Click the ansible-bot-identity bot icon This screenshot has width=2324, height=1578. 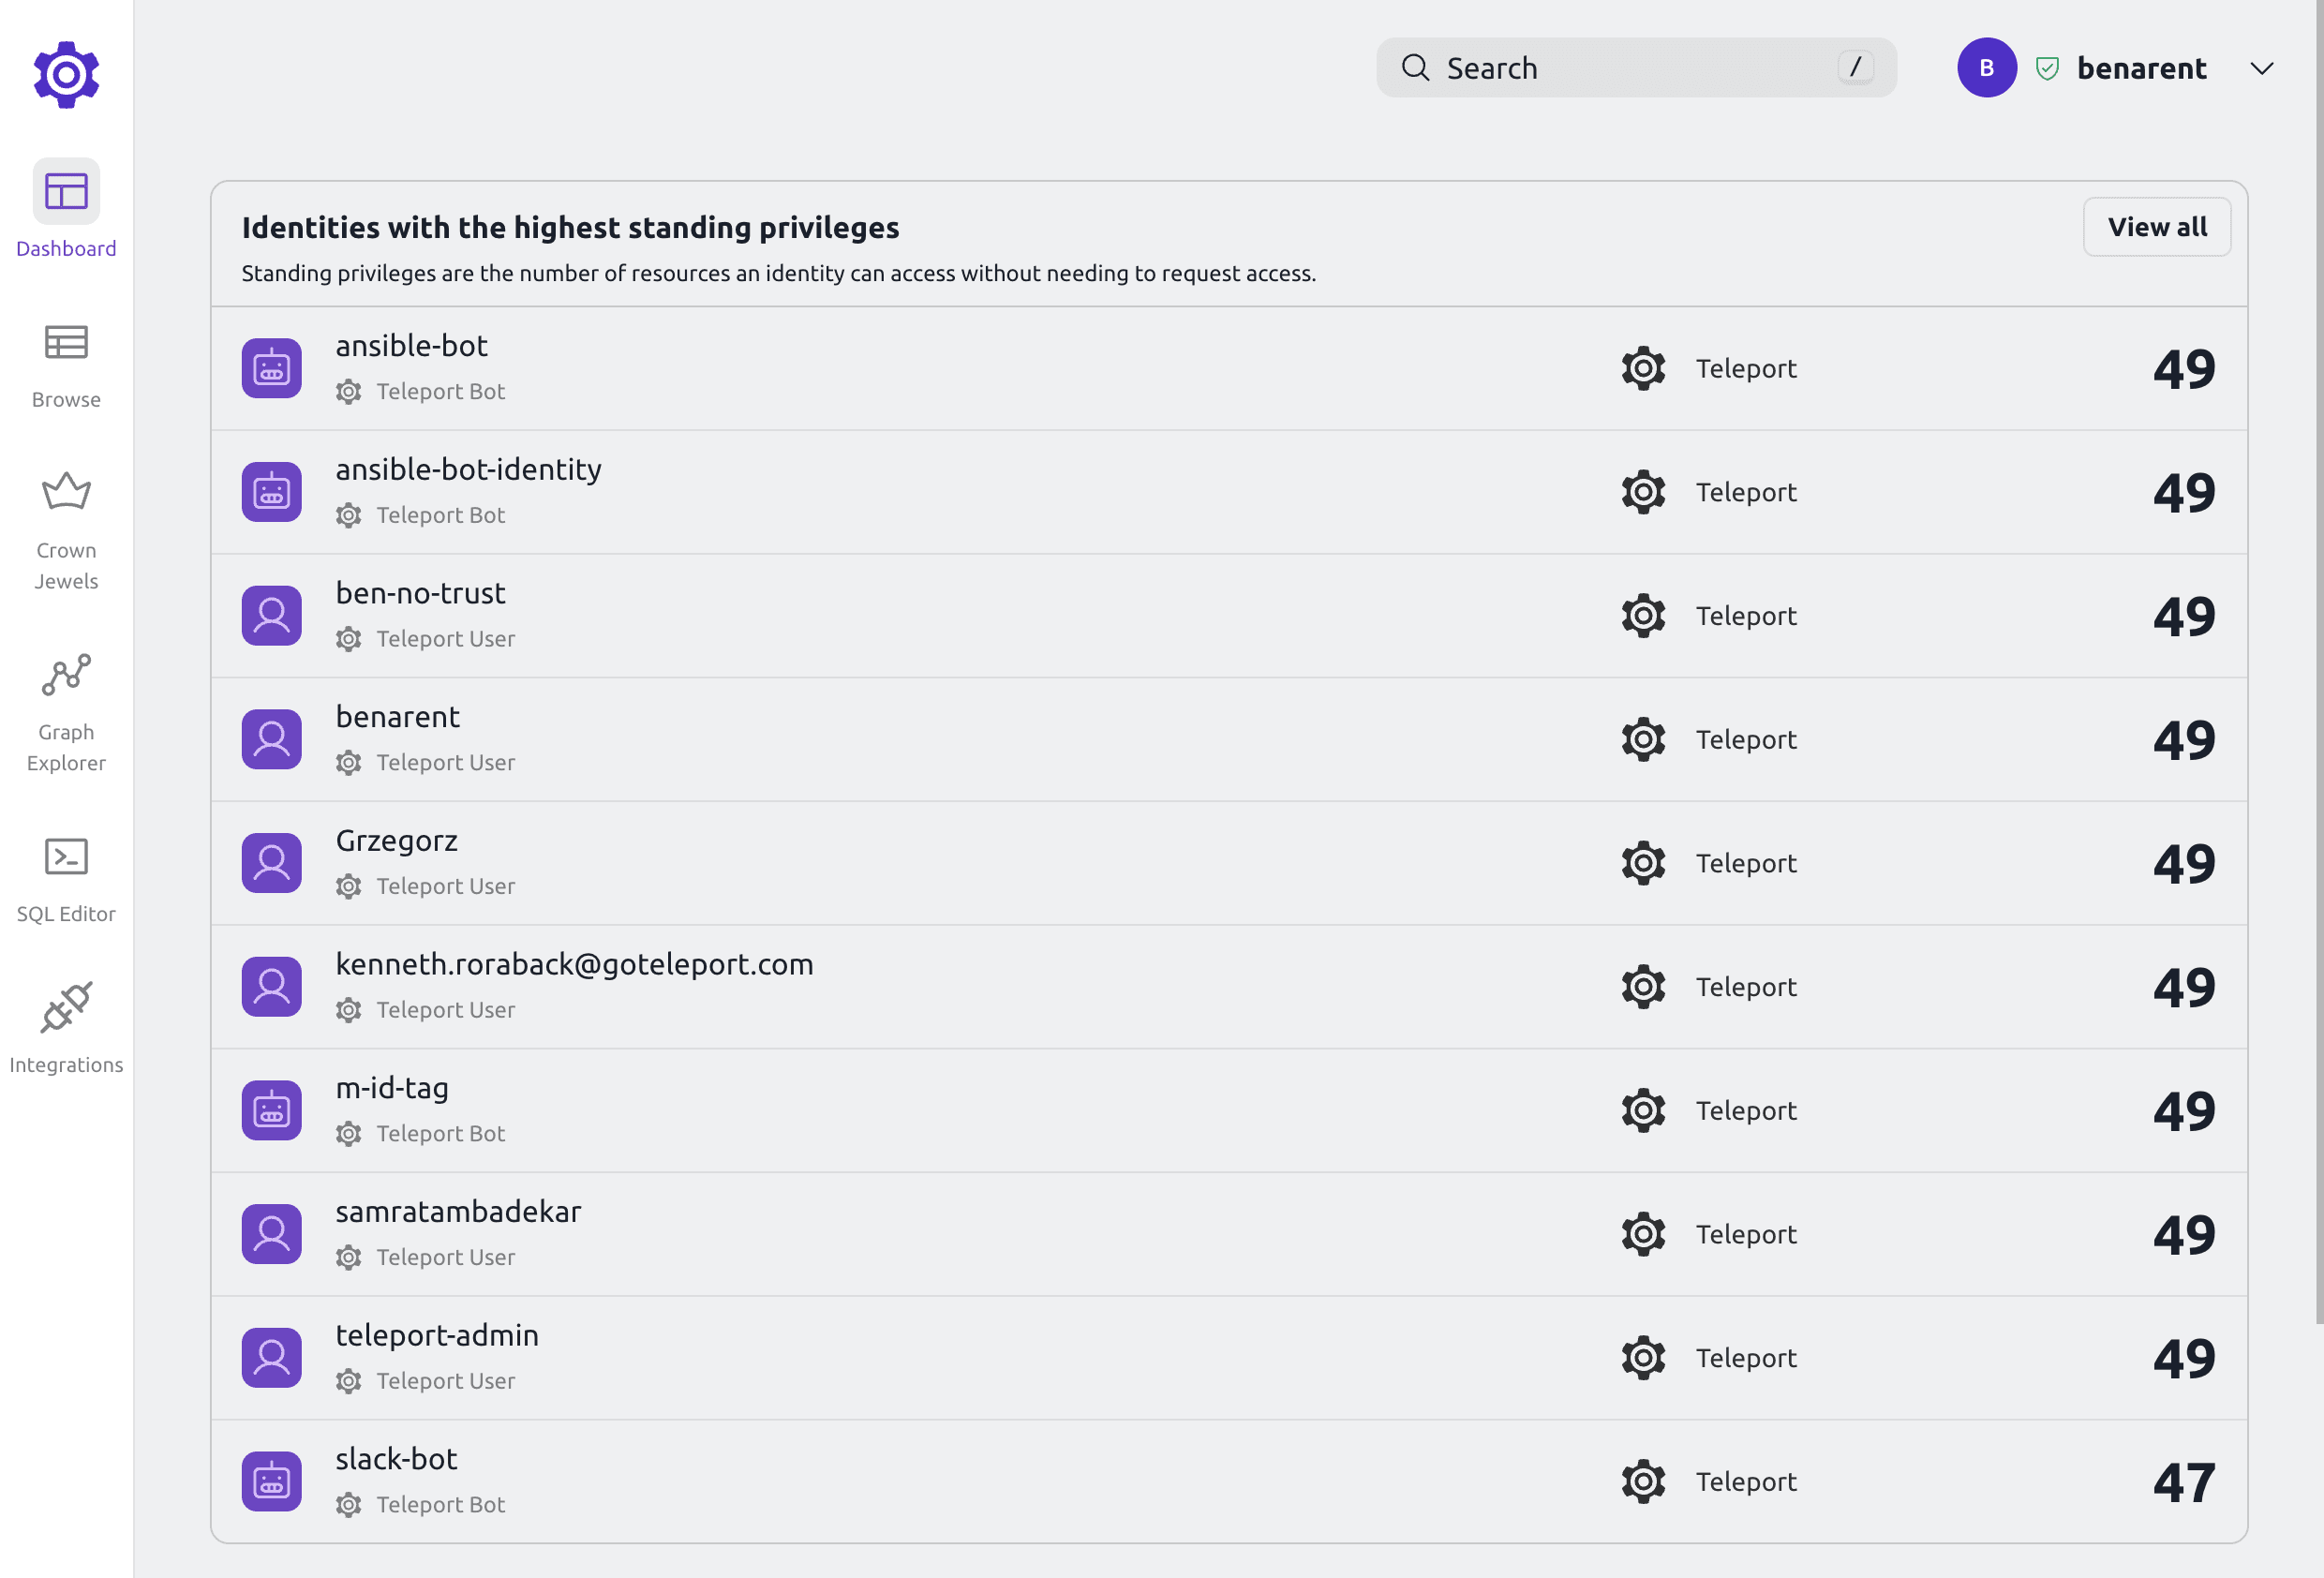[271, 491]
